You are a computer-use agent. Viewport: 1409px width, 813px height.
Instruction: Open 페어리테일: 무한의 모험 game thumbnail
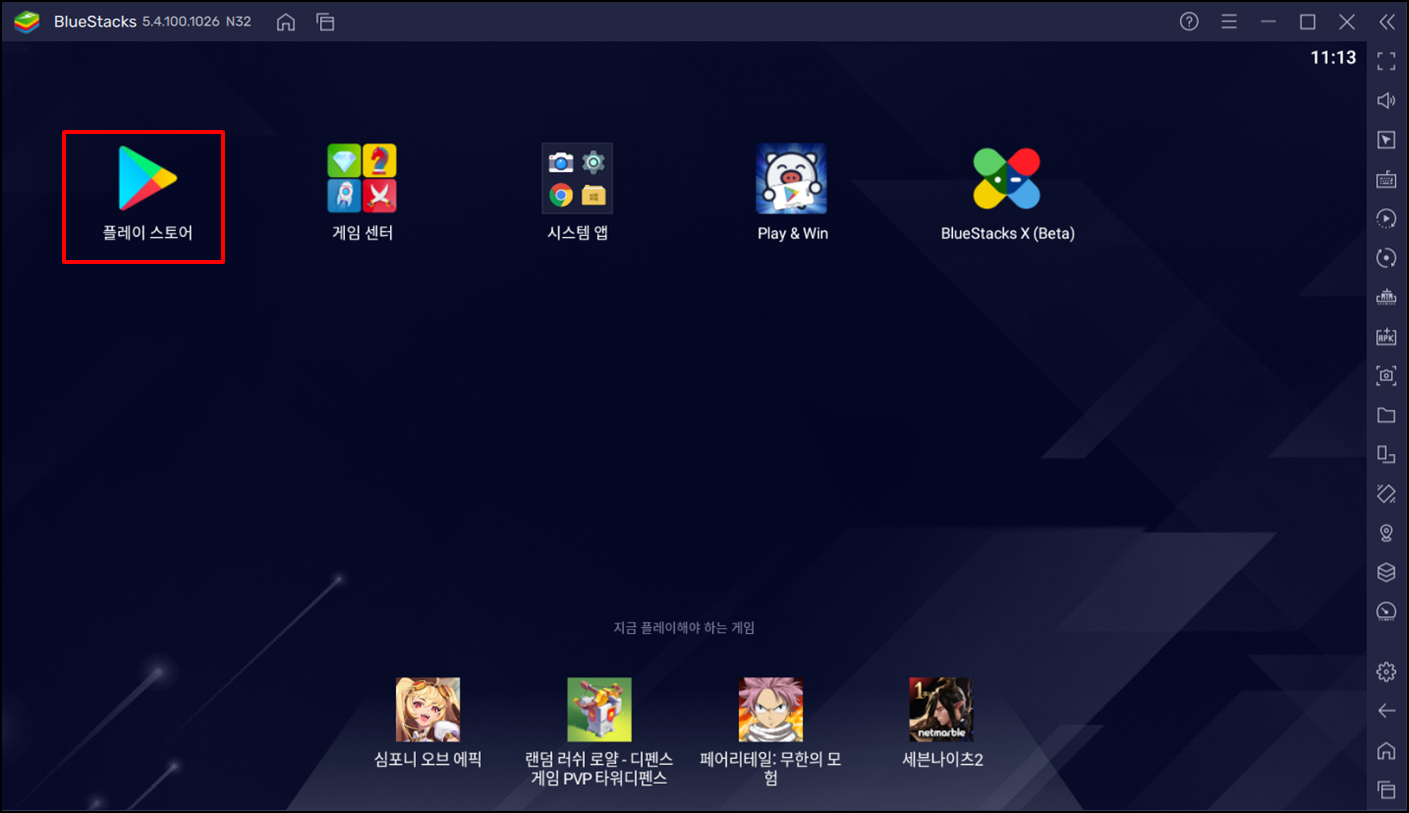point(771,709)
